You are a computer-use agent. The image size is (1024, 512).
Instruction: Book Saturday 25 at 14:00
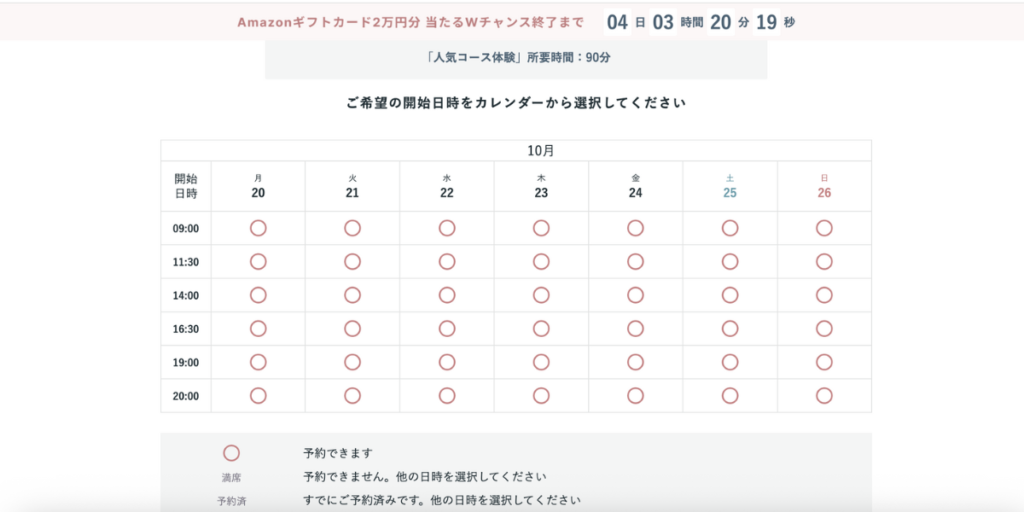point(730,295)
